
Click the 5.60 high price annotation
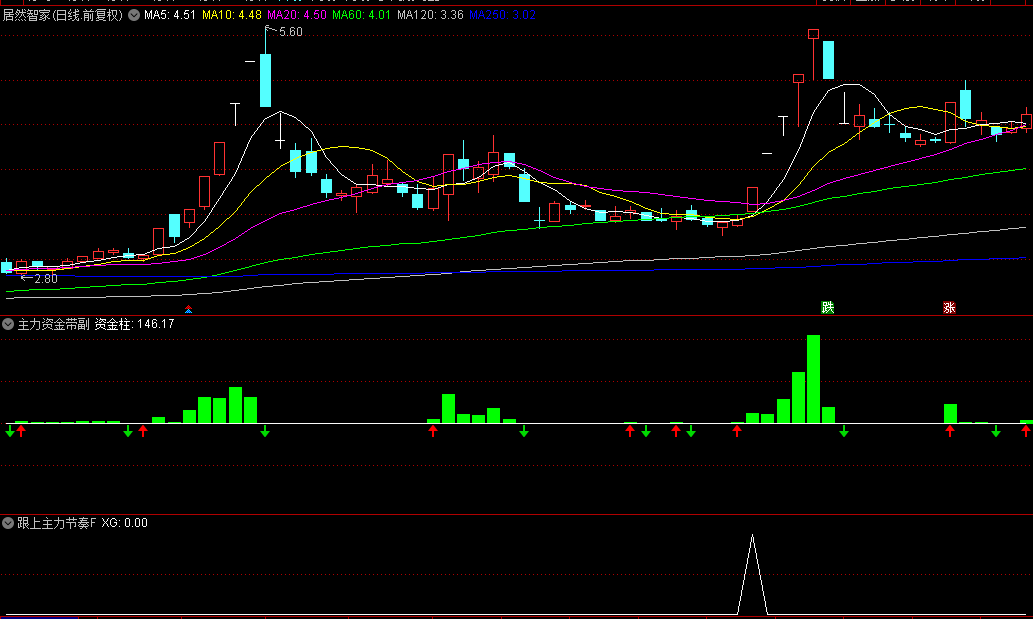291,32
